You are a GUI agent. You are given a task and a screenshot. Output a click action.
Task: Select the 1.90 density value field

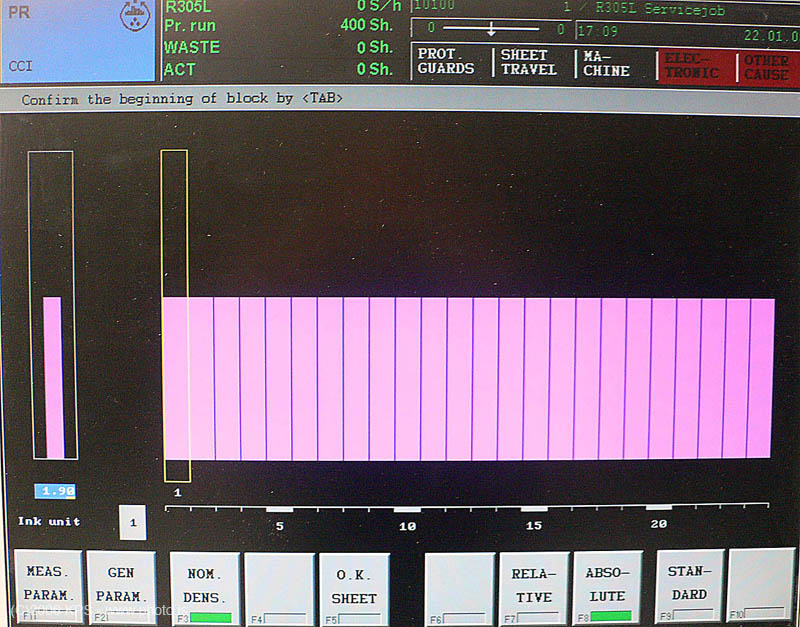tap(55, 491)
